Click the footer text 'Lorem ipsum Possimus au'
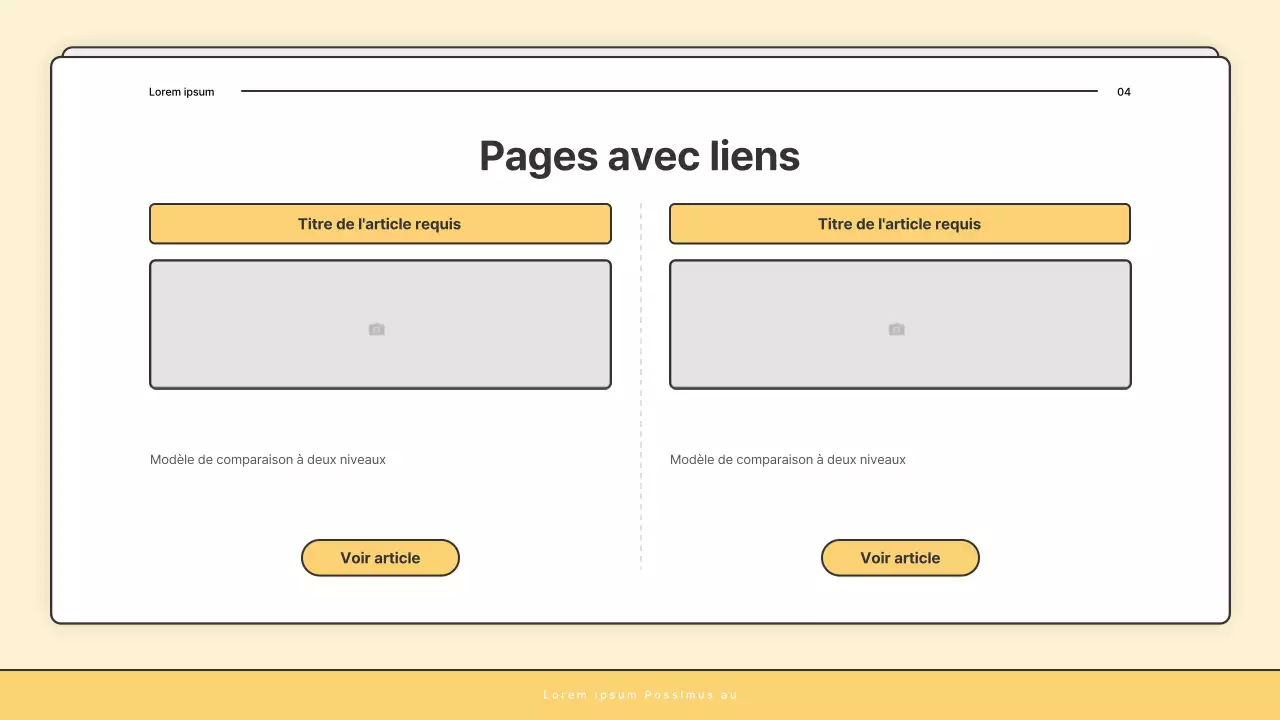Viewport: 1280px width, 720px height. [640, 694]
